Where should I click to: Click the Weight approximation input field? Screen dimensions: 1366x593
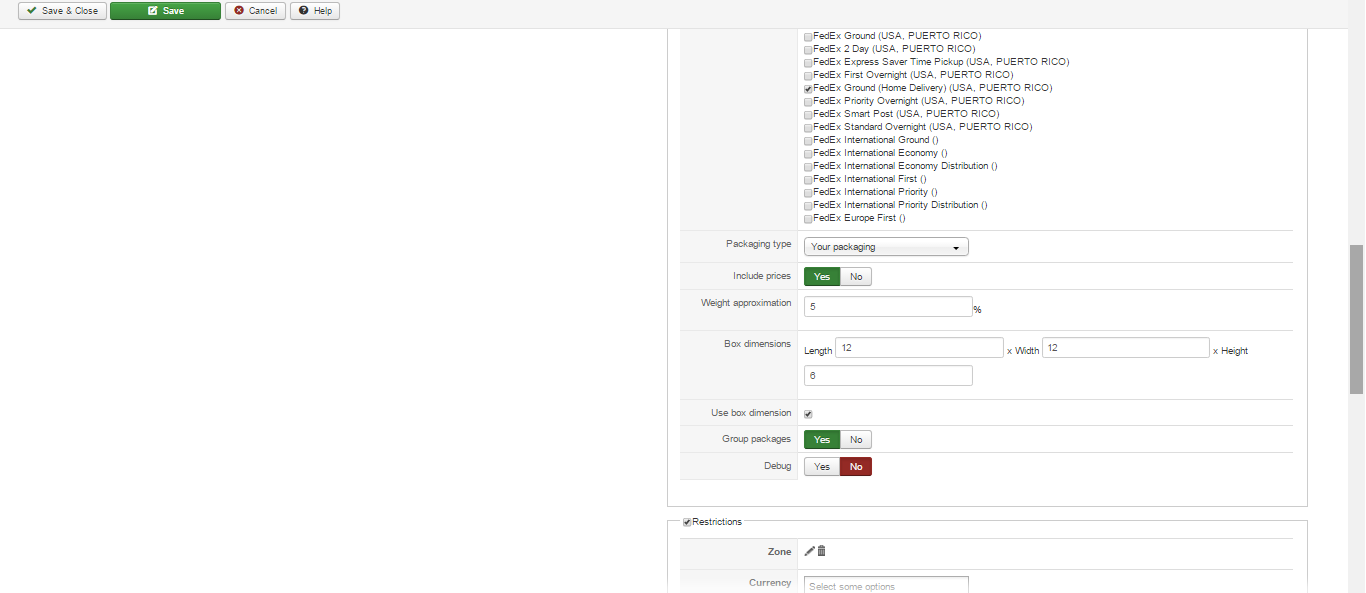(888, 307)
